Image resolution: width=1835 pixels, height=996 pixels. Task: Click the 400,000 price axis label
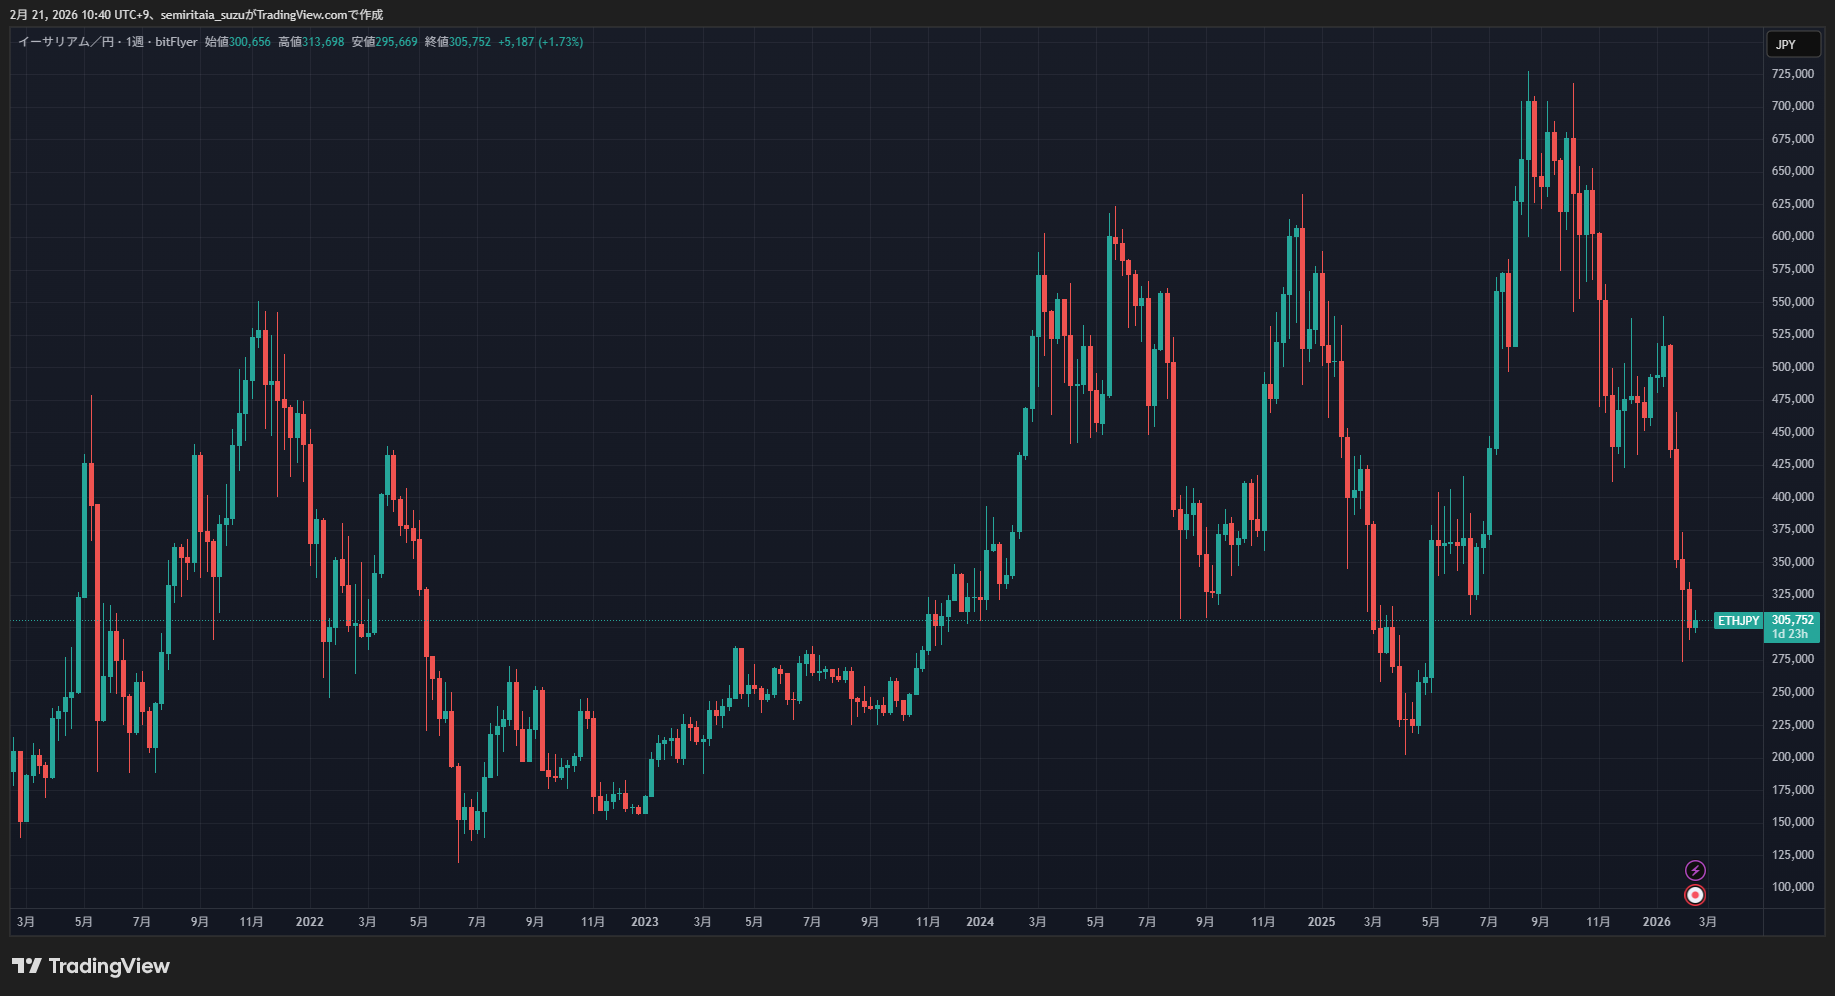click(x=1793, y=497)
